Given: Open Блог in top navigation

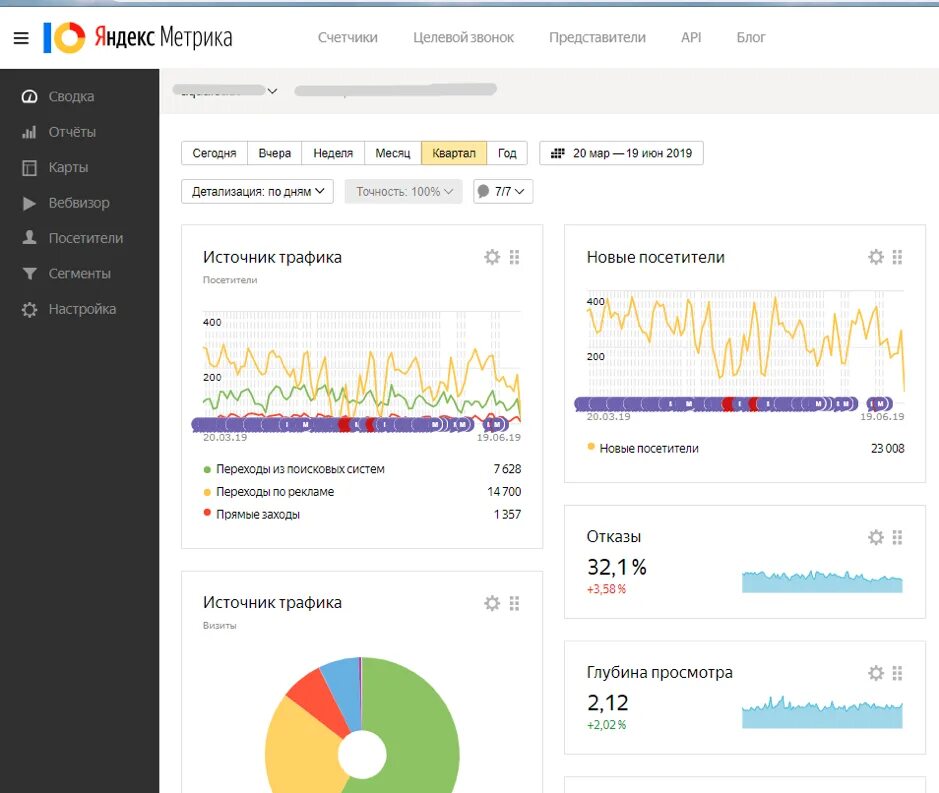Looking at the screenshot, I should [x=751, y=38].
